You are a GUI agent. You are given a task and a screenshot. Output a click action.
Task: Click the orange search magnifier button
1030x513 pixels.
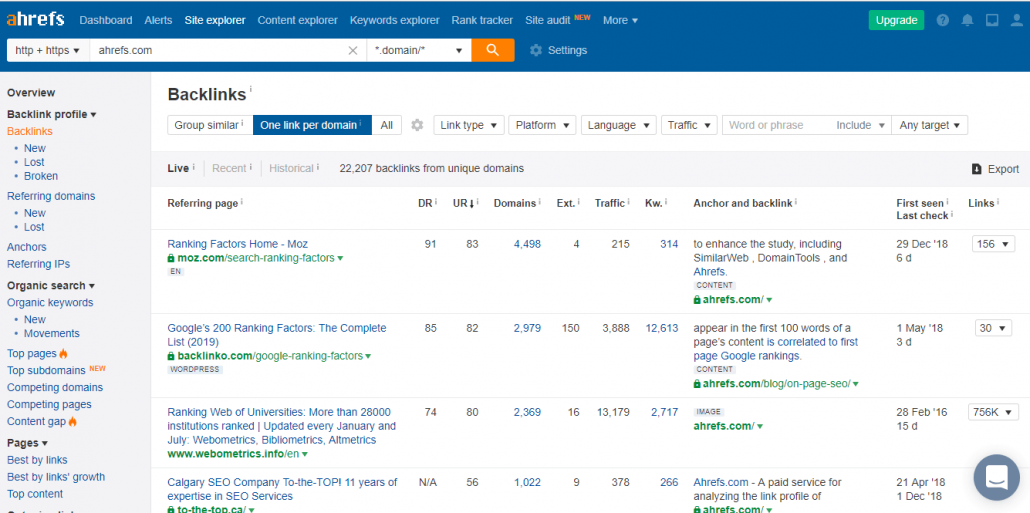click(493, 50)
